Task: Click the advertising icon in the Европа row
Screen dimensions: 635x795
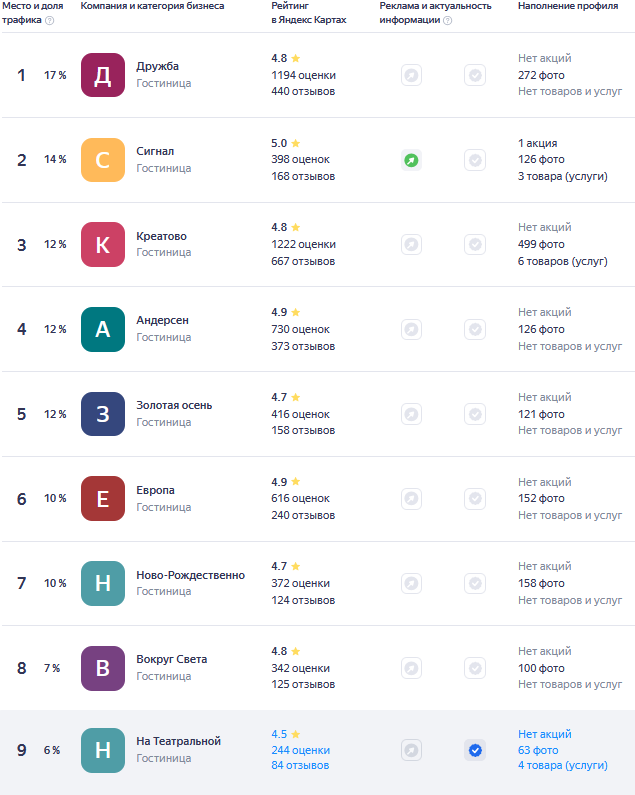Action: (x=411, y=498)
